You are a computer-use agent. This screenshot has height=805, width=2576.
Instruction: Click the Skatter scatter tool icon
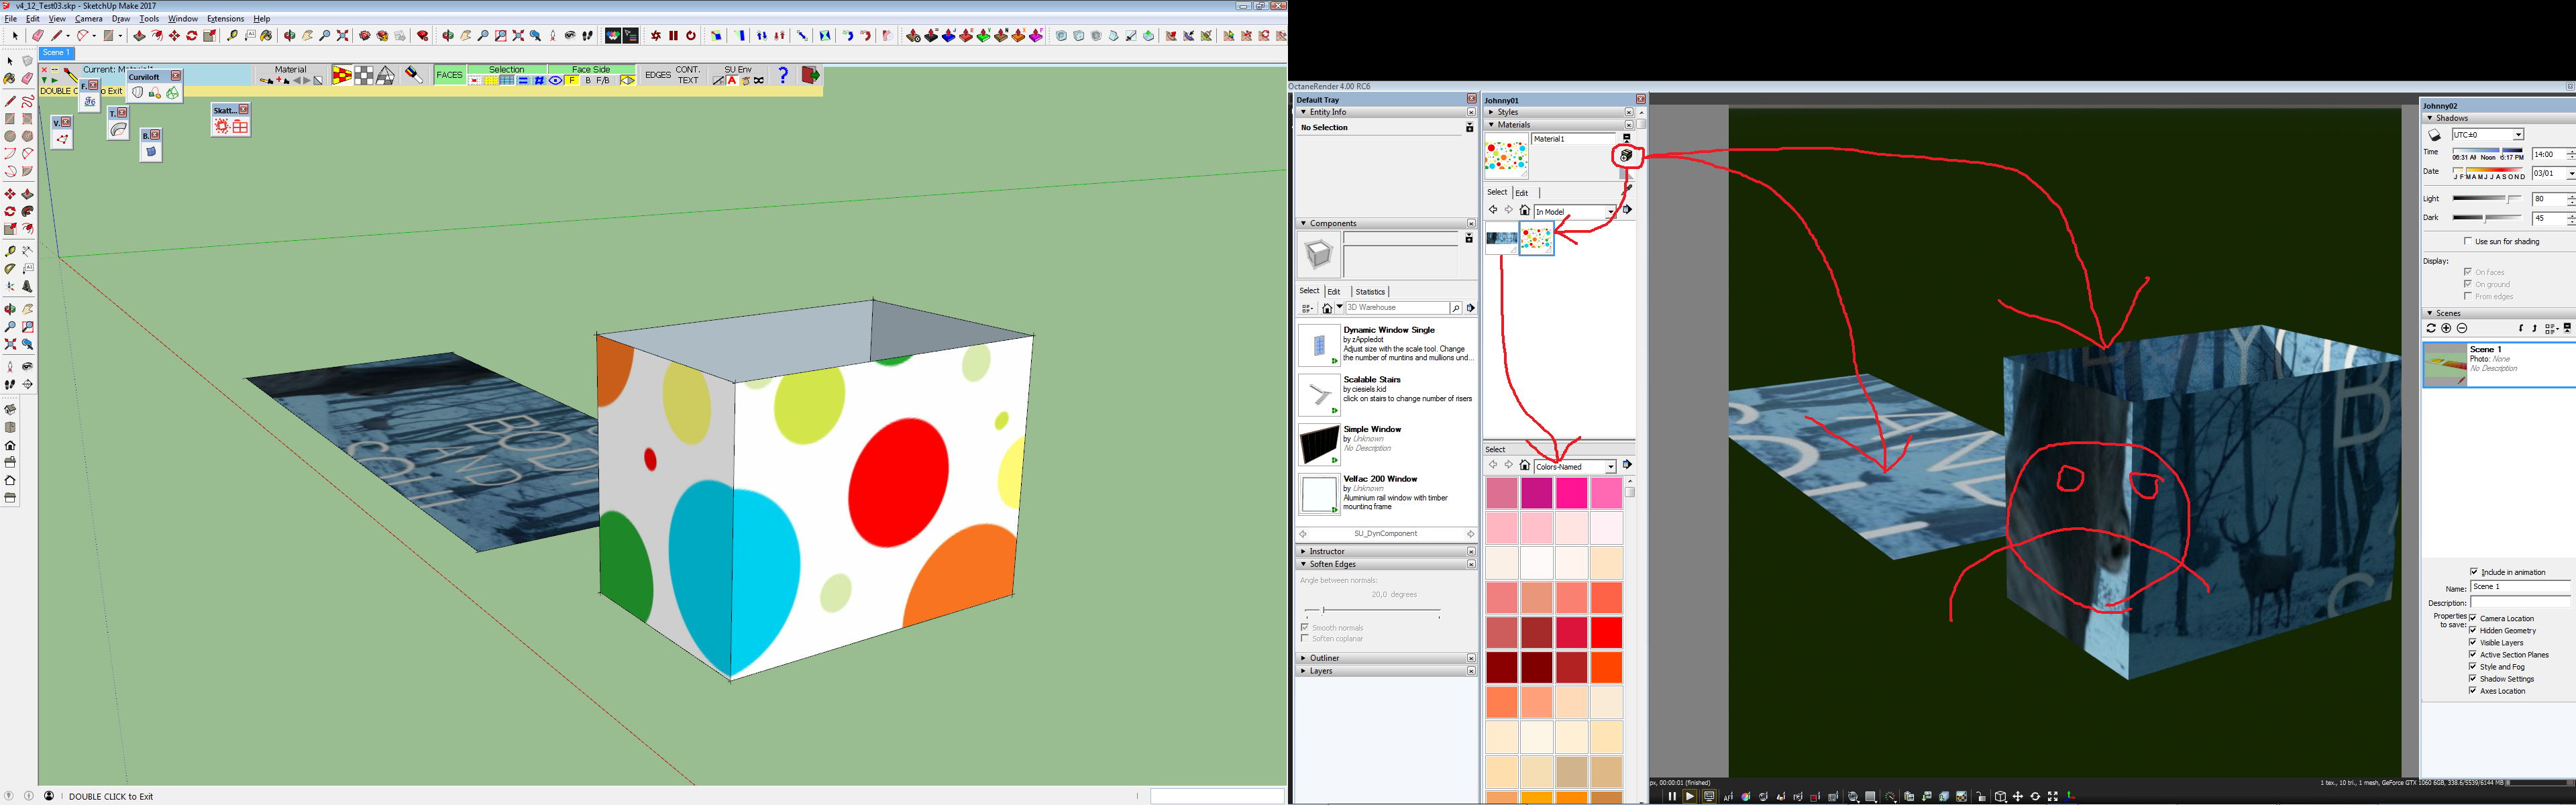[222, 126]
